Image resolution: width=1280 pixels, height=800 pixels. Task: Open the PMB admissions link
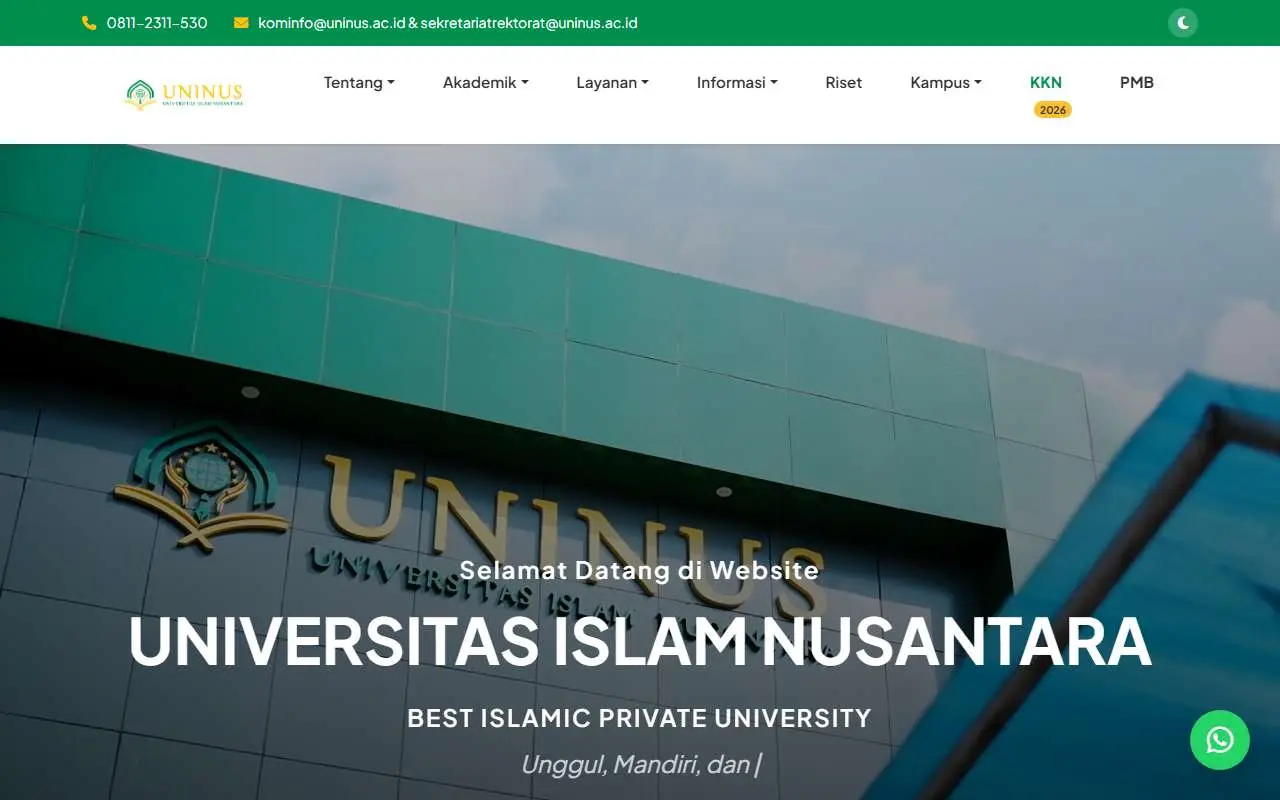(1137, 83)
